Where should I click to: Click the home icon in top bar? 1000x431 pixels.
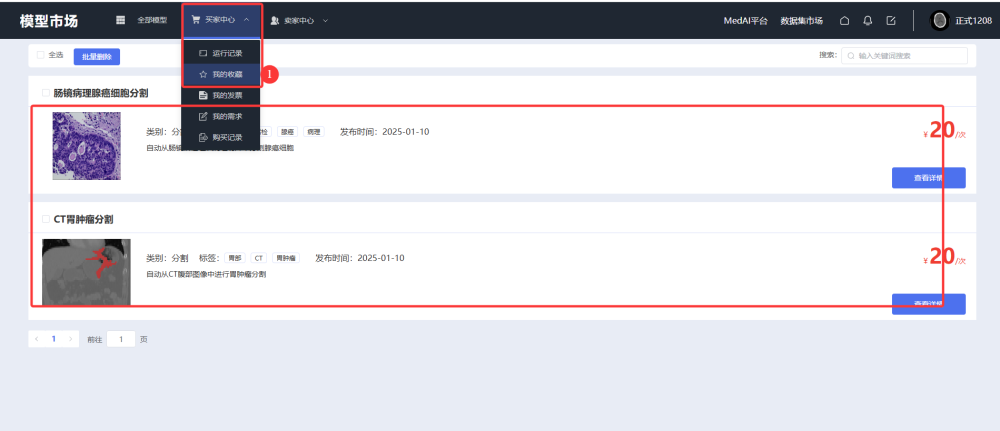click(844, 20)
